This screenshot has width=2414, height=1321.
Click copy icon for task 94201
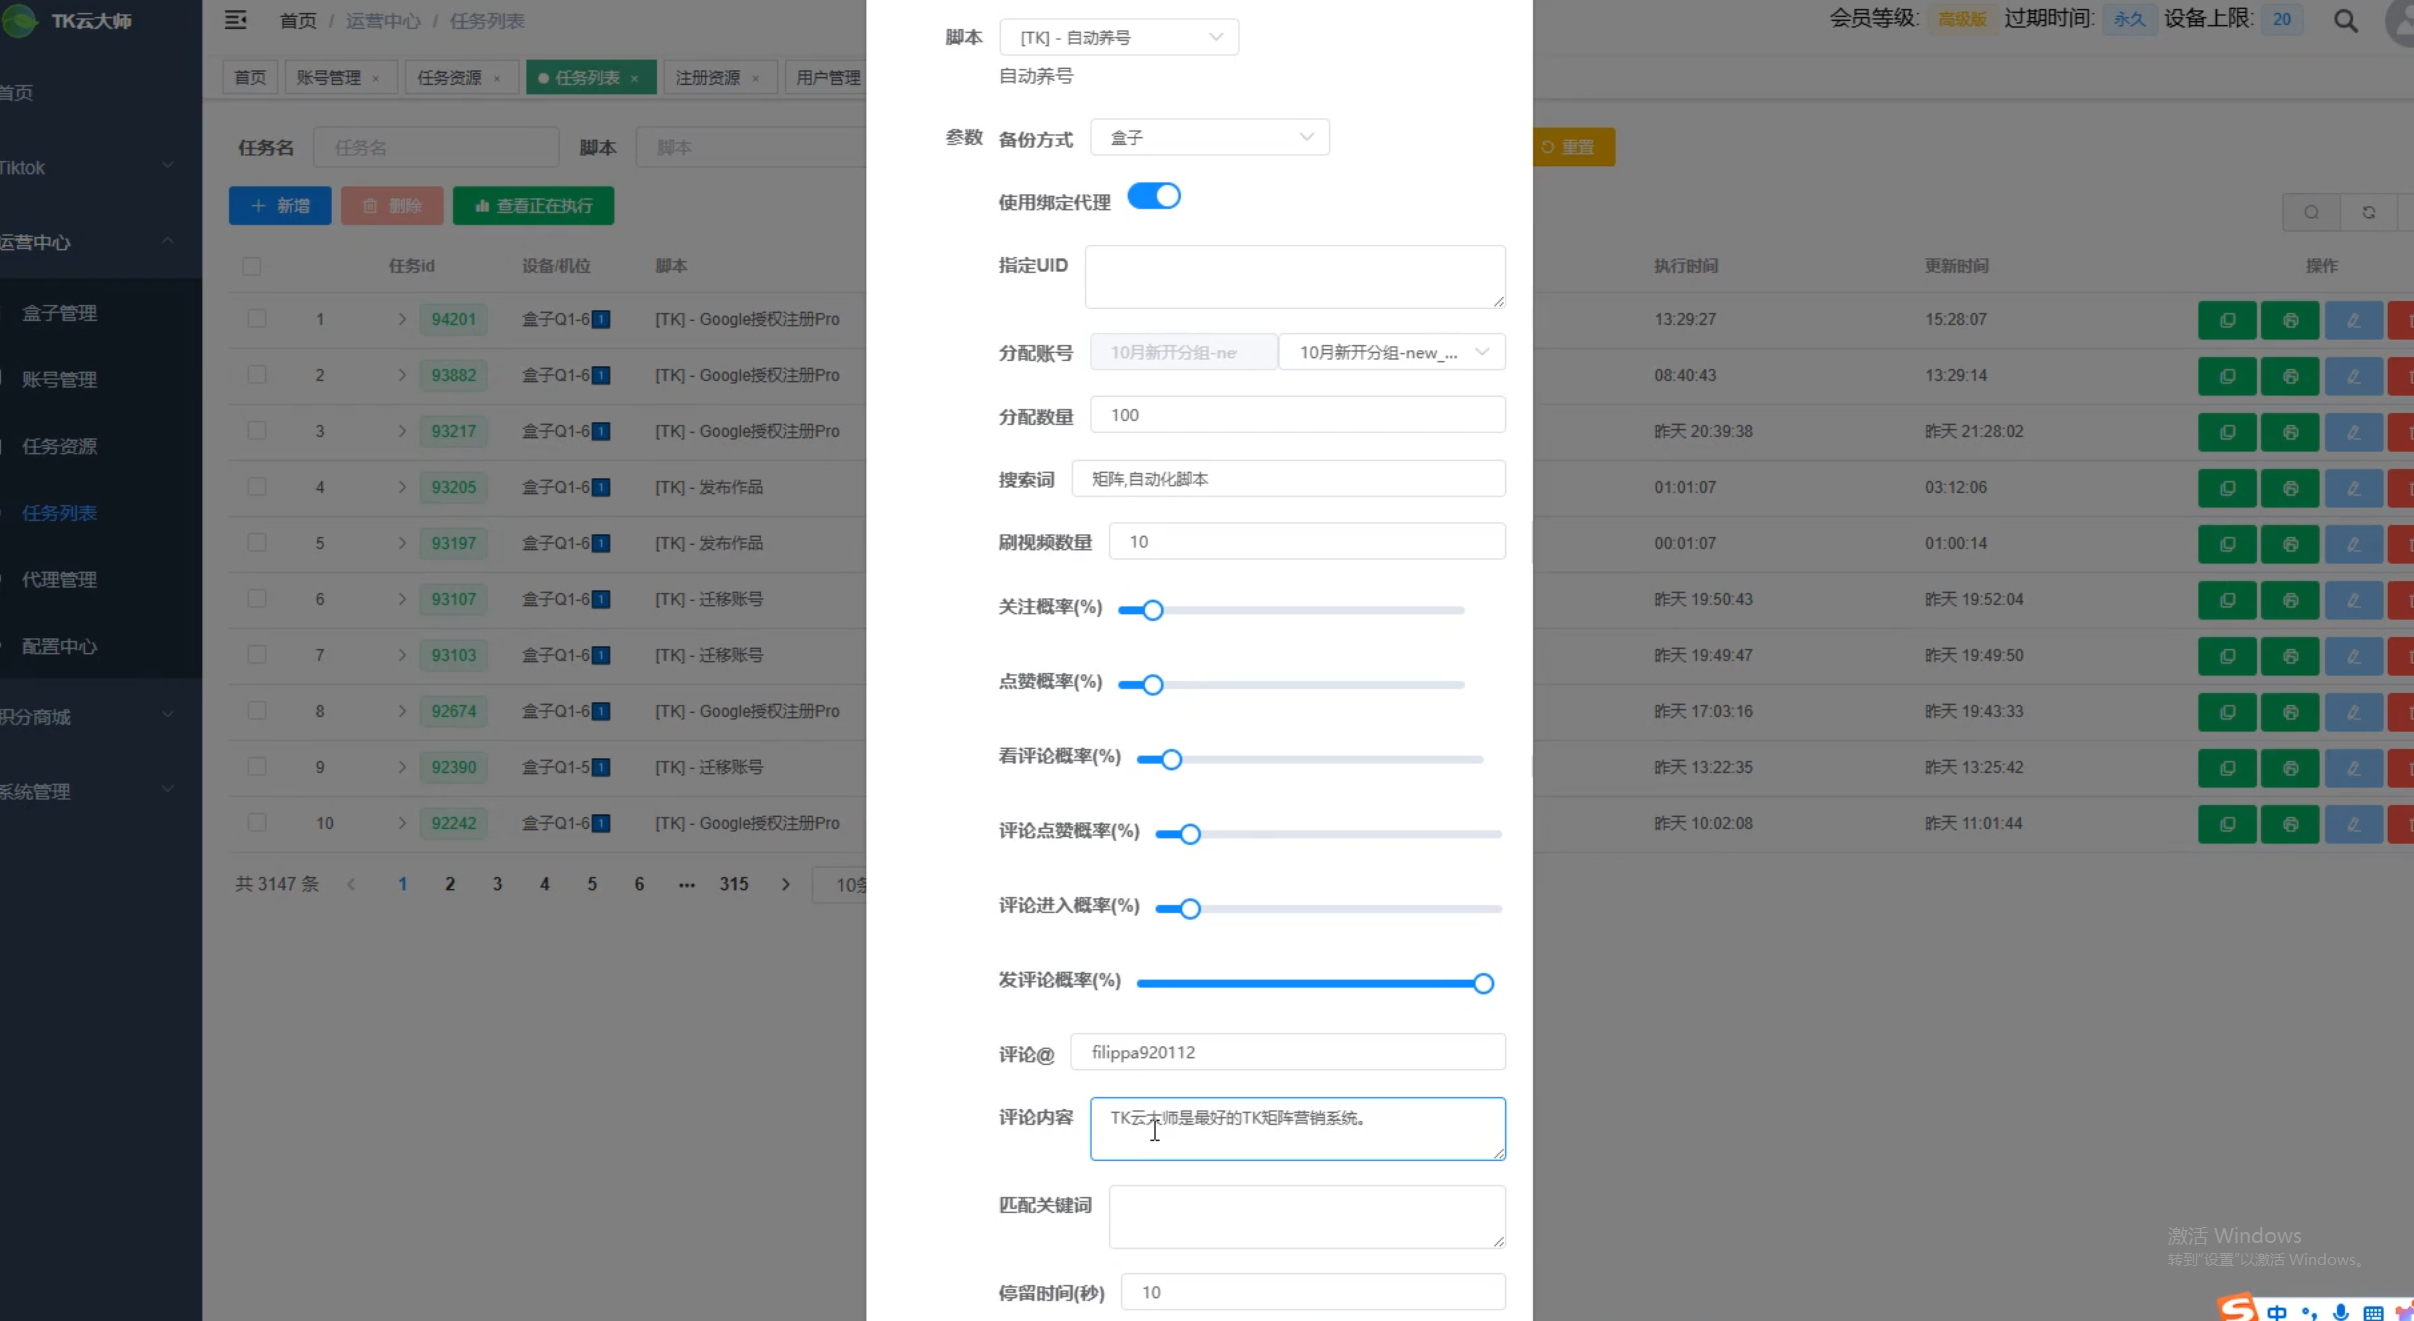2226,320
